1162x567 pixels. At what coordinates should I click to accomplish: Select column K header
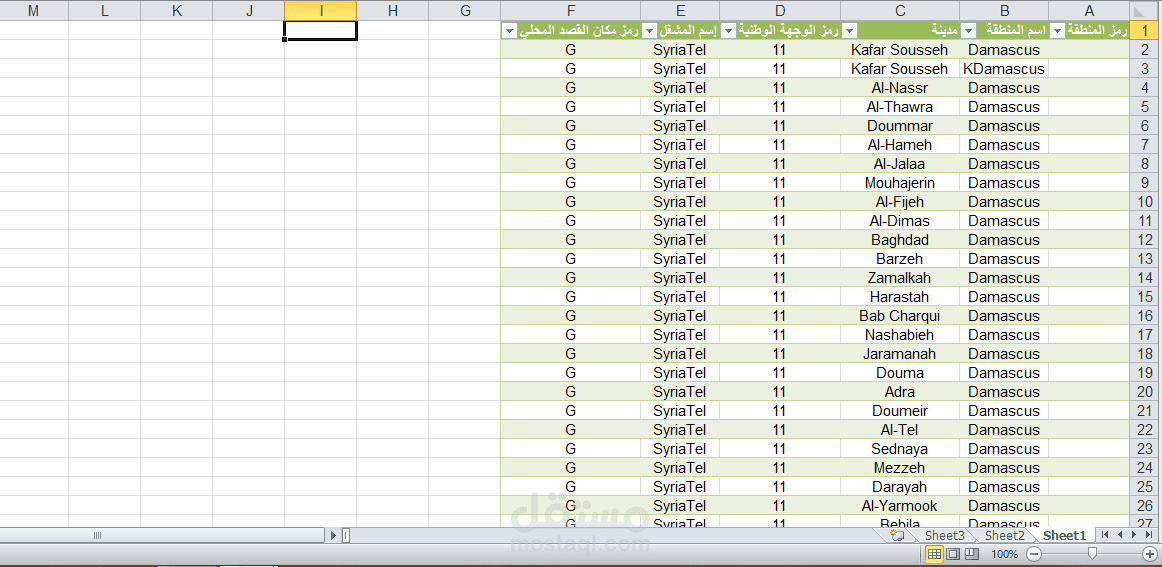coord(176,10)
